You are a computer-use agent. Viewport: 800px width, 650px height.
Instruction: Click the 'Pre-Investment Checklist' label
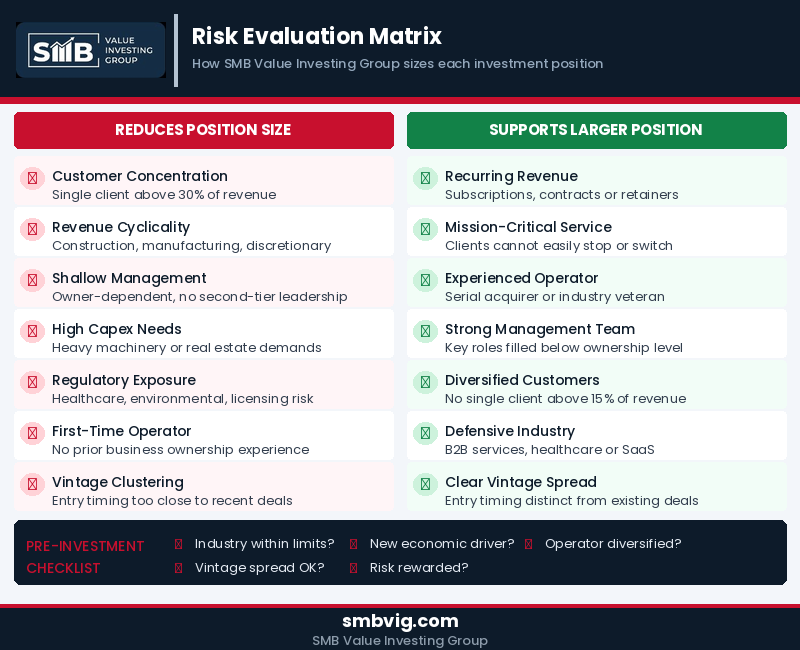[x=85, y=557]
